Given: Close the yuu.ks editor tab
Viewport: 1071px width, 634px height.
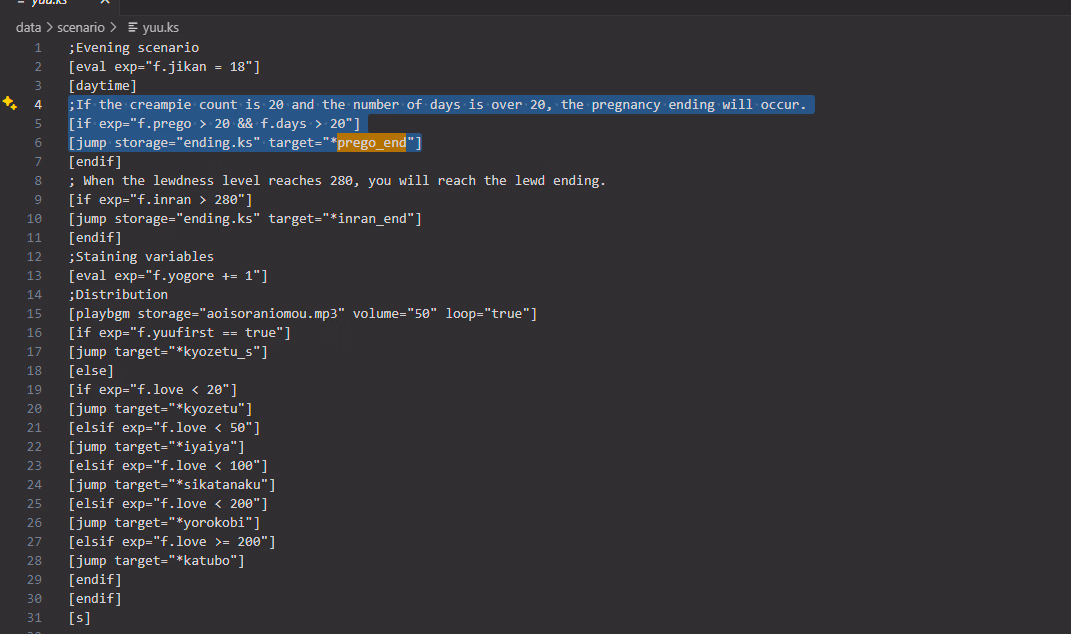Looking at the screenshot, I should (105, 3).
